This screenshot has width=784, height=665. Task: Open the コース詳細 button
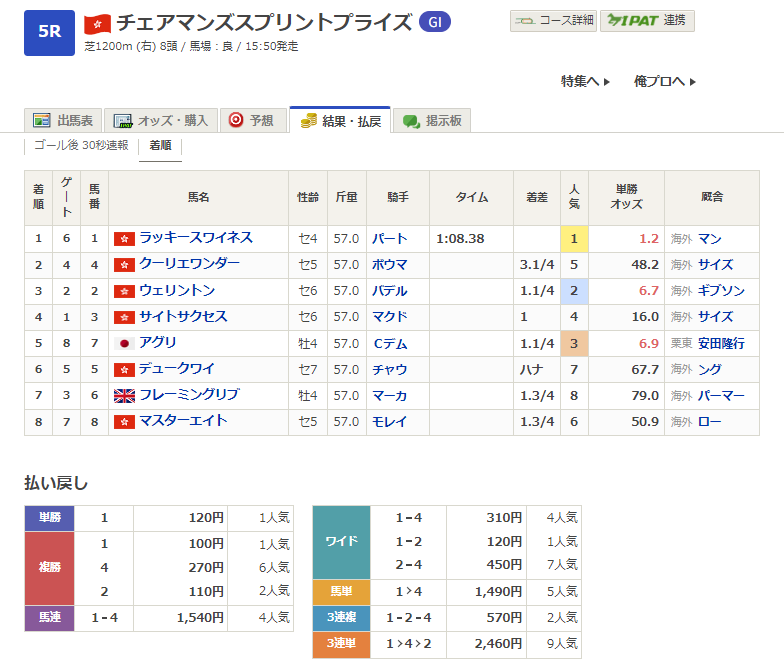tap(553, 21)
